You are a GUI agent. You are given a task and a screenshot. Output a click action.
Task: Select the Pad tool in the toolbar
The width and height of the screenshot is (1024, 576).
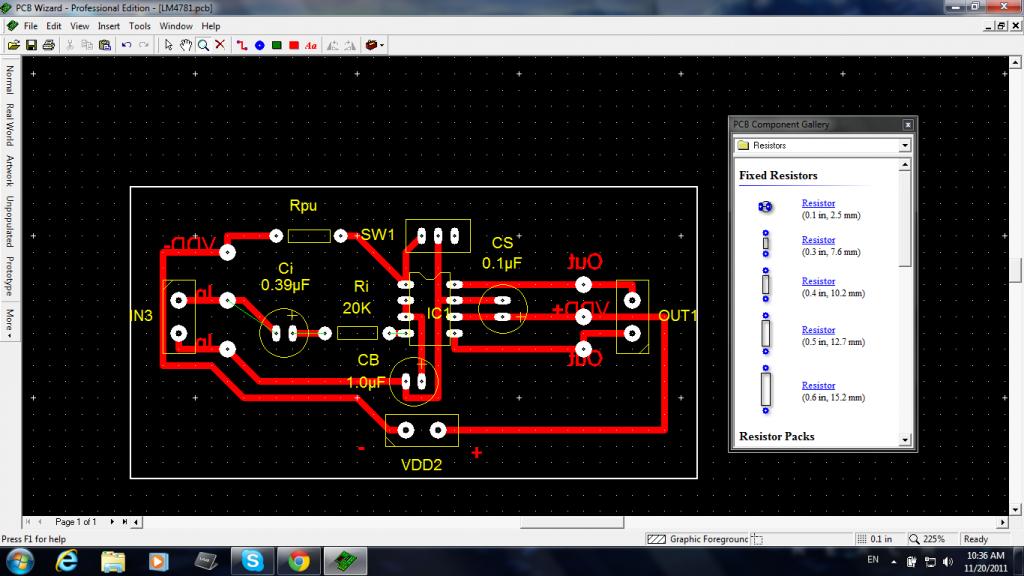(x=259, y=45)
